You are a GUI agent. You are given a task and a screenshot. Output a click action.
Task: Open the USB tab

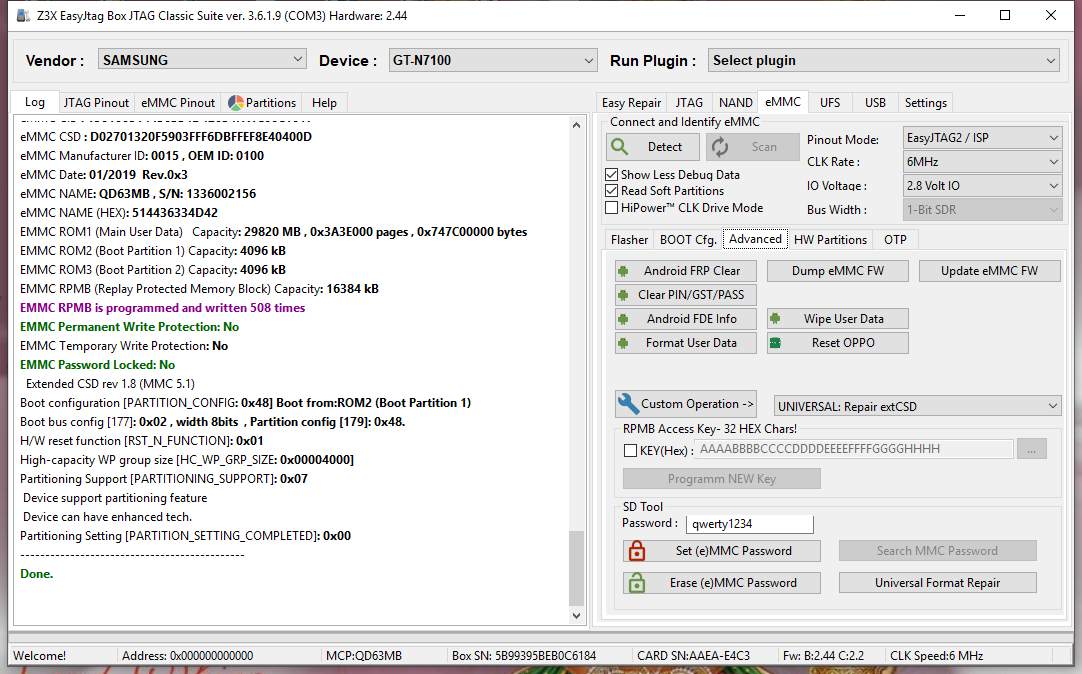[x=875, y=103]
